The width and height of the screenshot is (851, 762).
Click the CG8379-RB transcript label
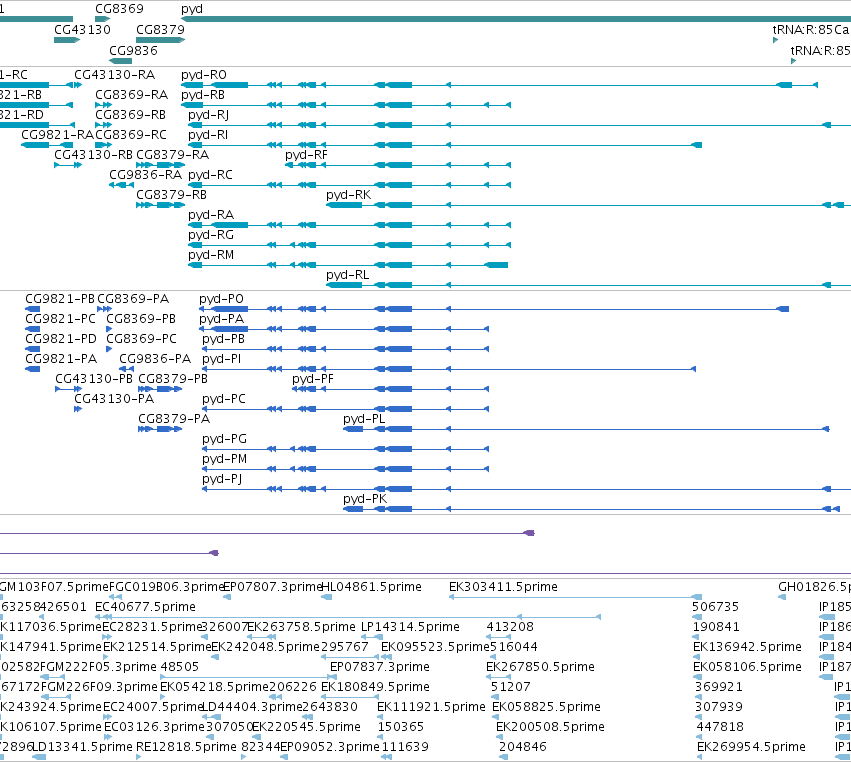[172, 195]
